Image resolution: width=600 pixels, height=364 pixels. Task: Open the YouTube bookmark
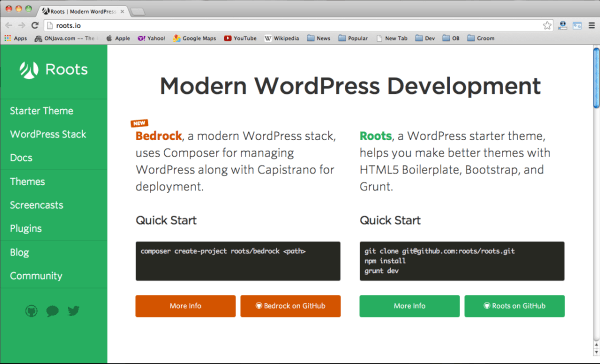click(x=240, y=38)
